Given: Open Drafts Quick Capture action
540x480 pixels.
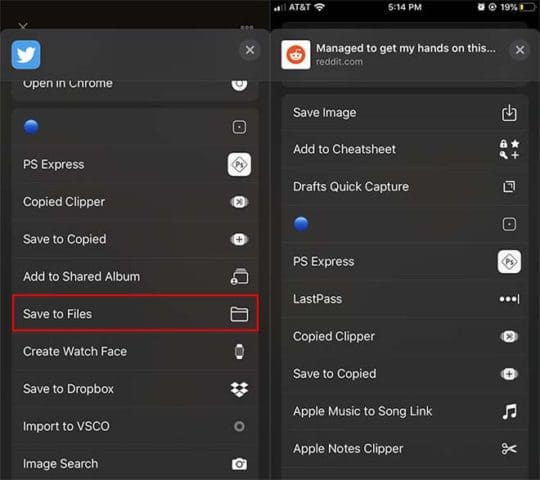Looking at the screenshot, I should (405, 187).
